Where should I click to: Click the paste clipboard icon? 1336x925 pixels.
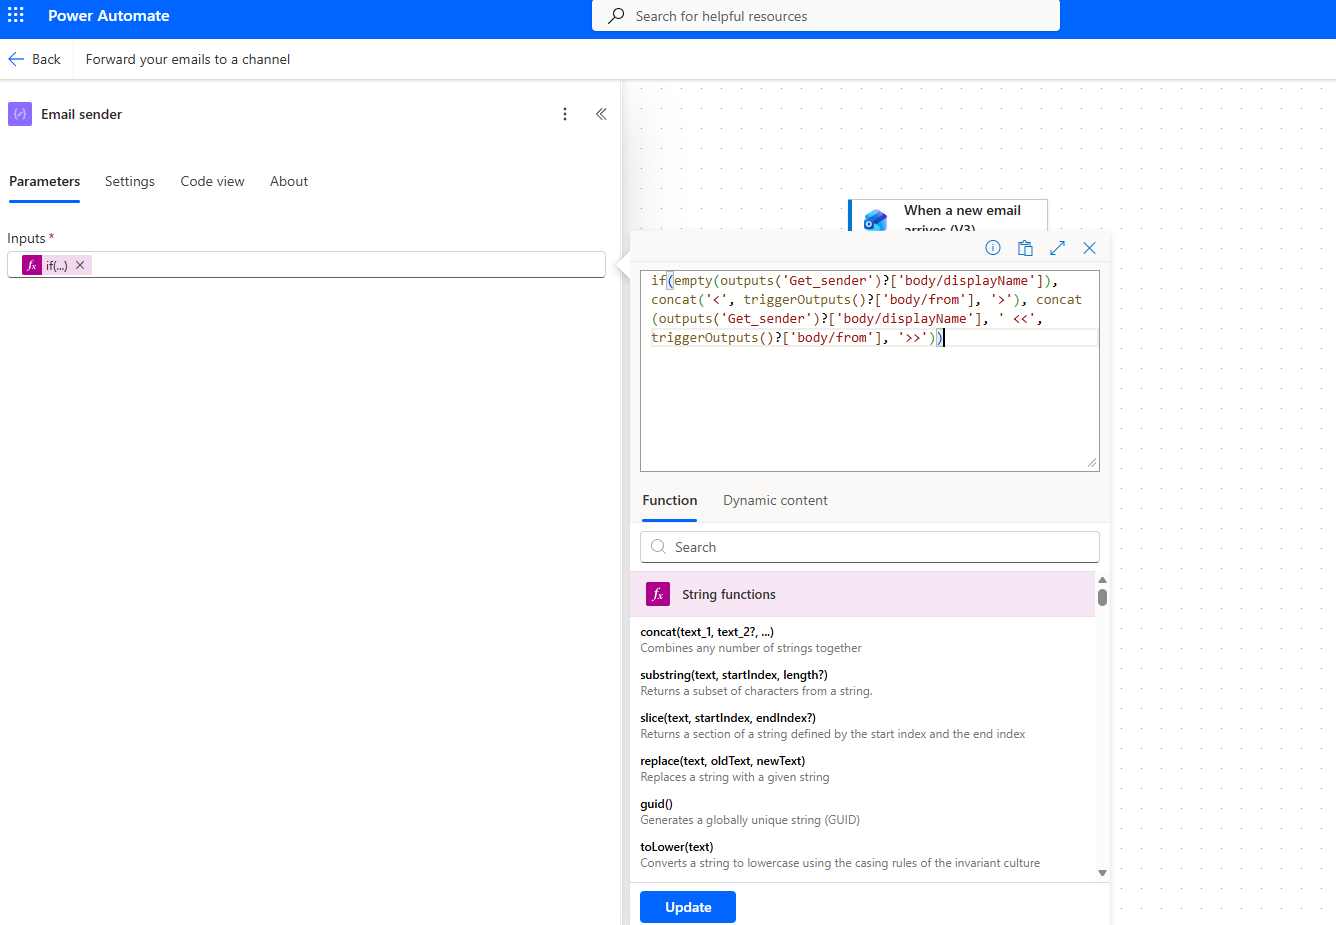click(x=1025, y=248)
